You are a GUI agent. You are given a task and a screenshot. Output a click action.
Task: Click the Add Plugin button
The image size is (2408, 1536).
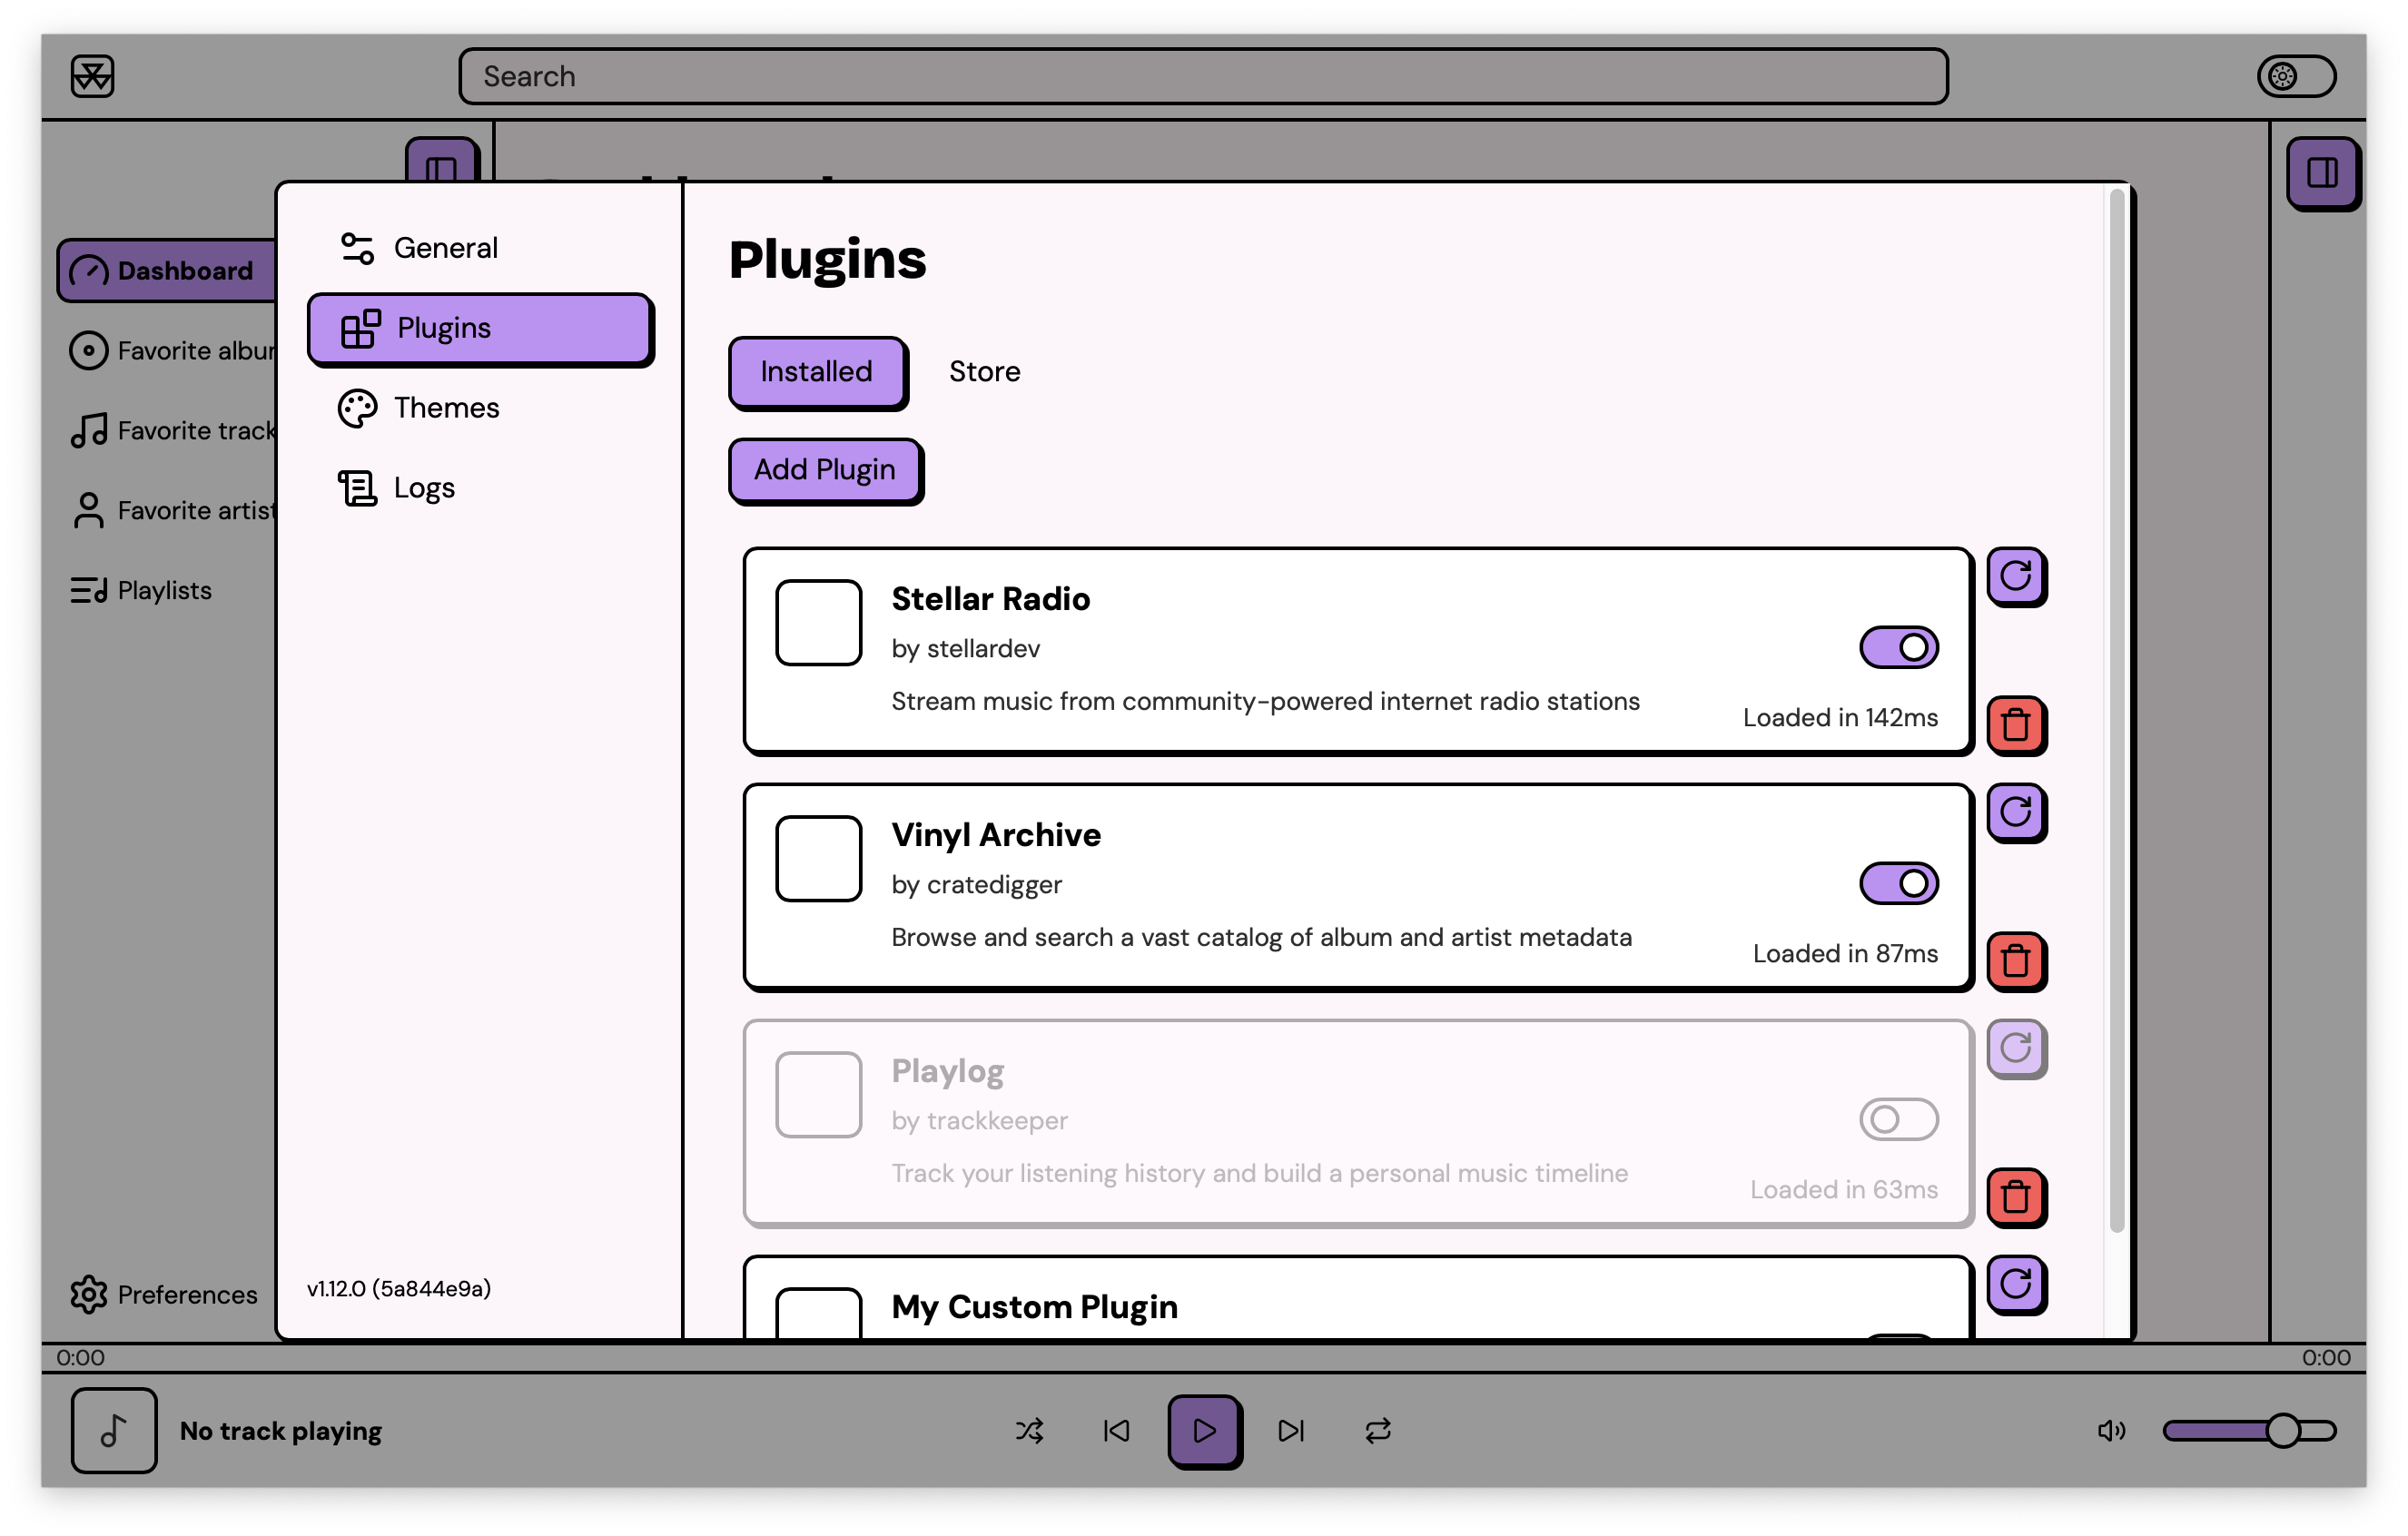[825, 470]
